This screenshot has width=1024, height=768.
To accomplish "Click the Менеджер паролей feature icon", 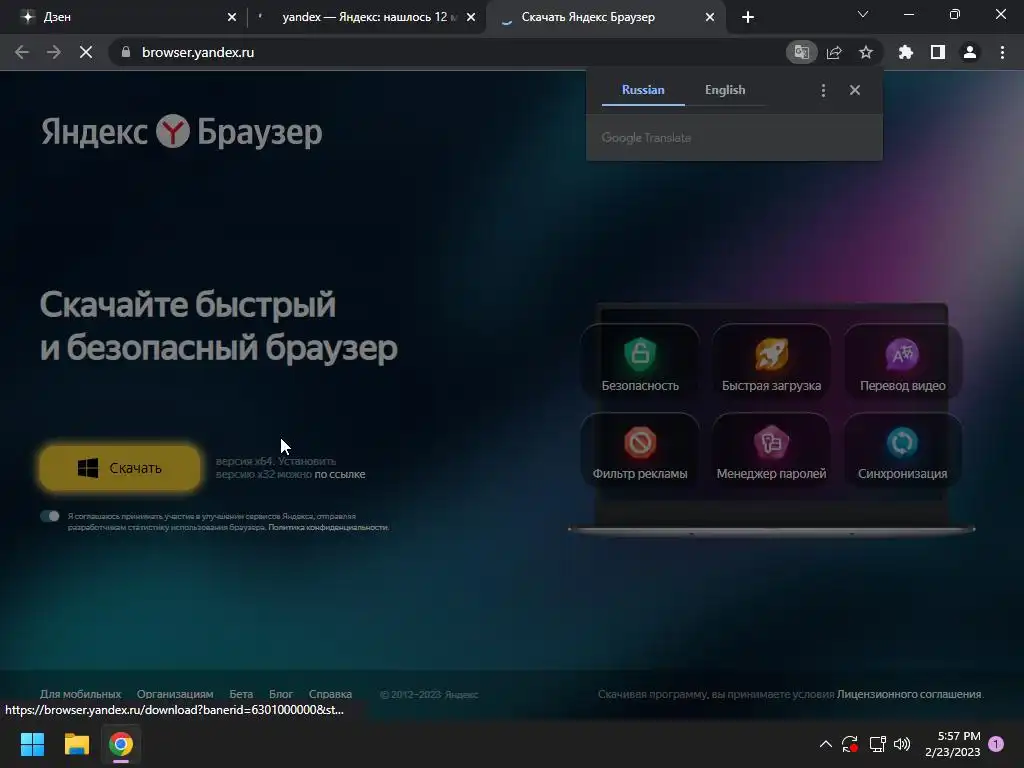I will click(771, 443).
